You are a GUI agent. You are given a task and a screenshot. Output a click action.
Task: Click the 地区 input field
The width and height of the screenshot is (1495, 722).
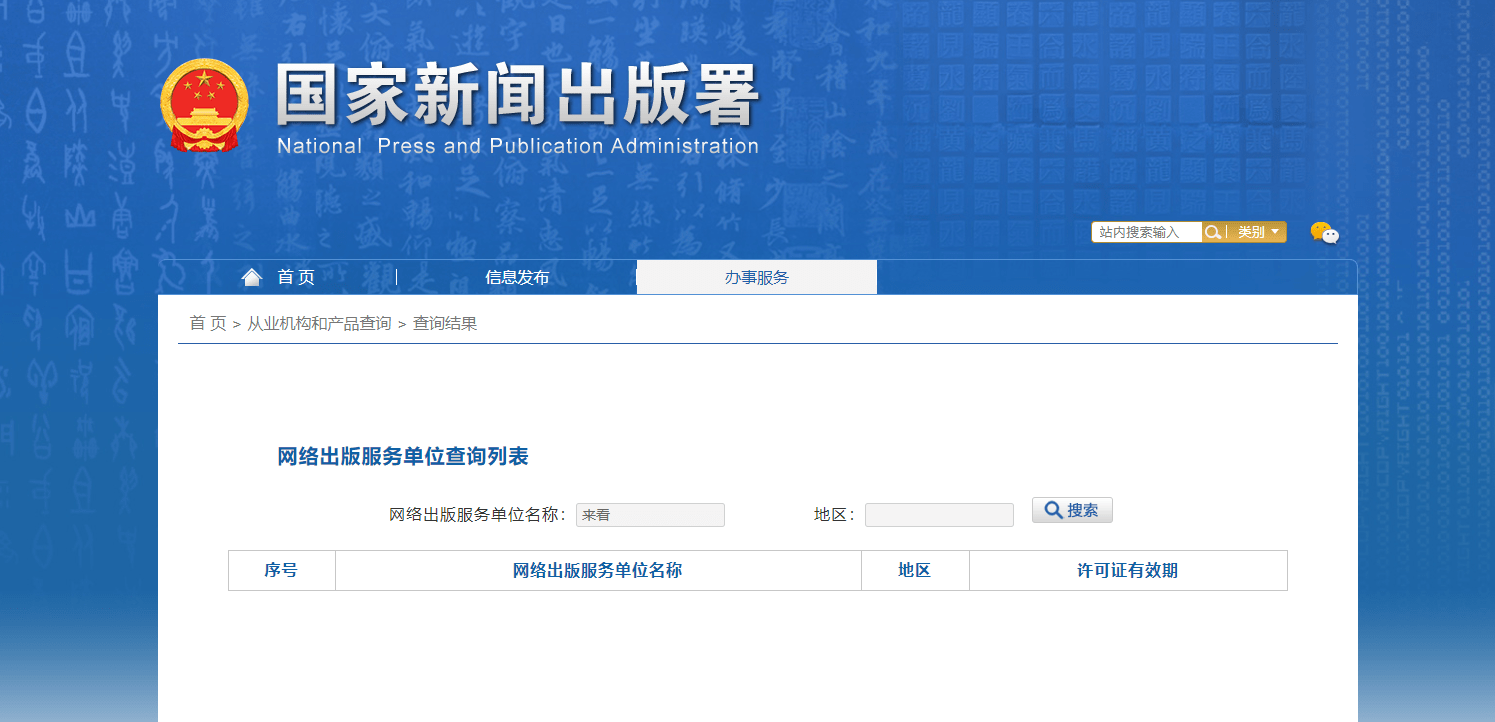pyautogui.click(x=939, y=515)
